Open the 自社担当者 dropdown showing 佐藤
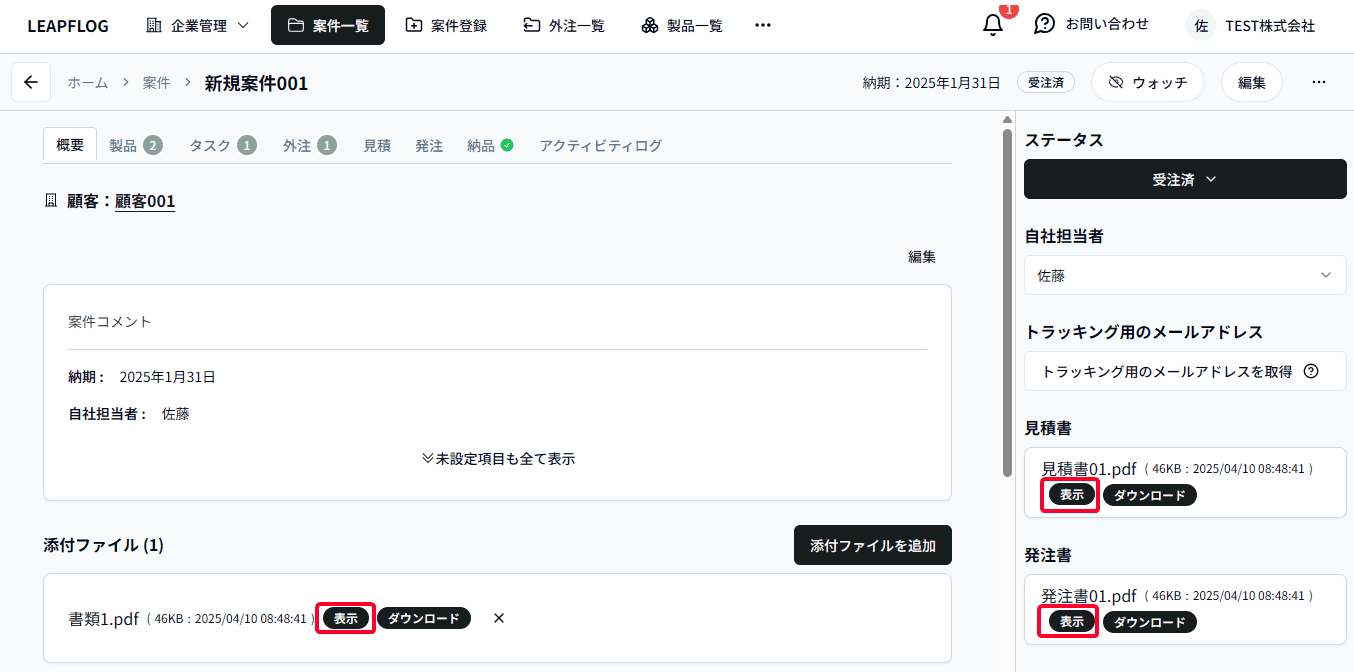This screenshot has height=672, width=1354. pyautogui.click(x=1184, y=275)
